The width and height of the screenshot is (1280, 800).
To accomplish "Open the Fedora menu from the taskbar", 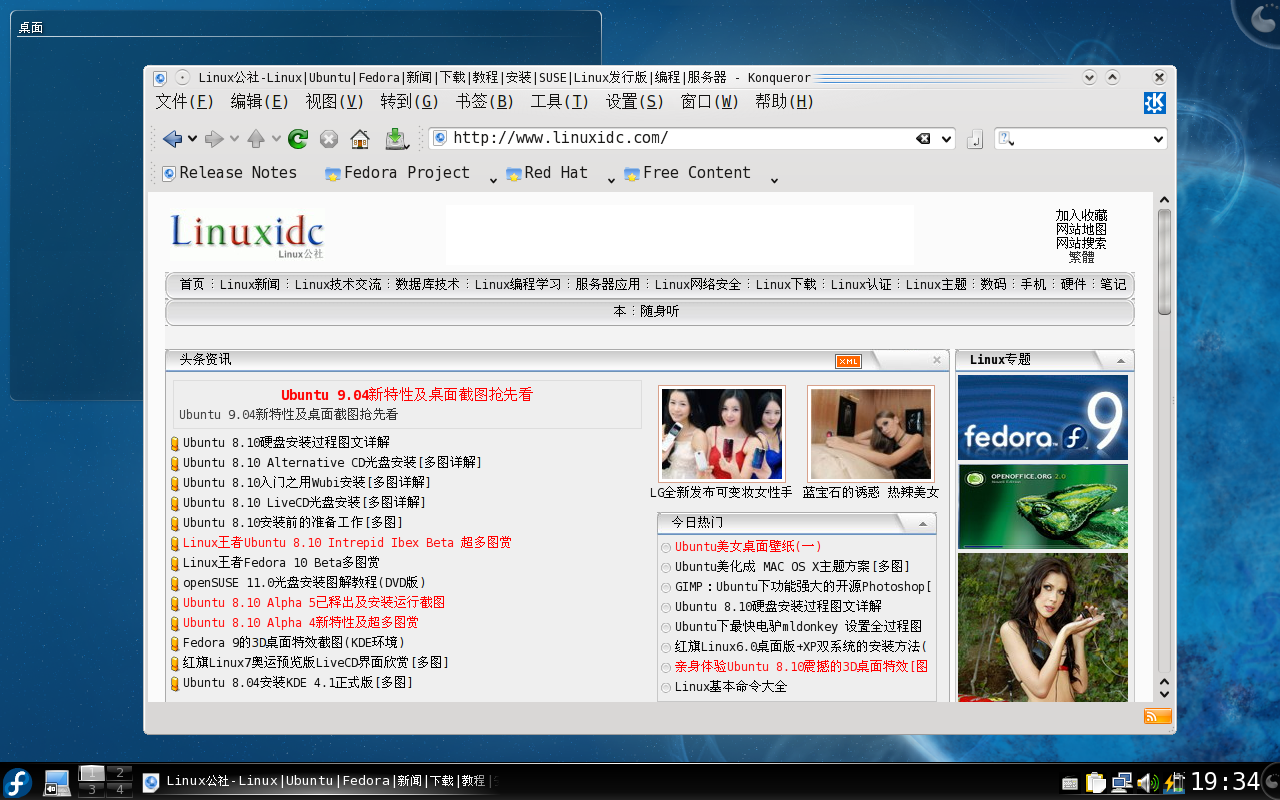I will pyautogui.click(x=15, y=781).
